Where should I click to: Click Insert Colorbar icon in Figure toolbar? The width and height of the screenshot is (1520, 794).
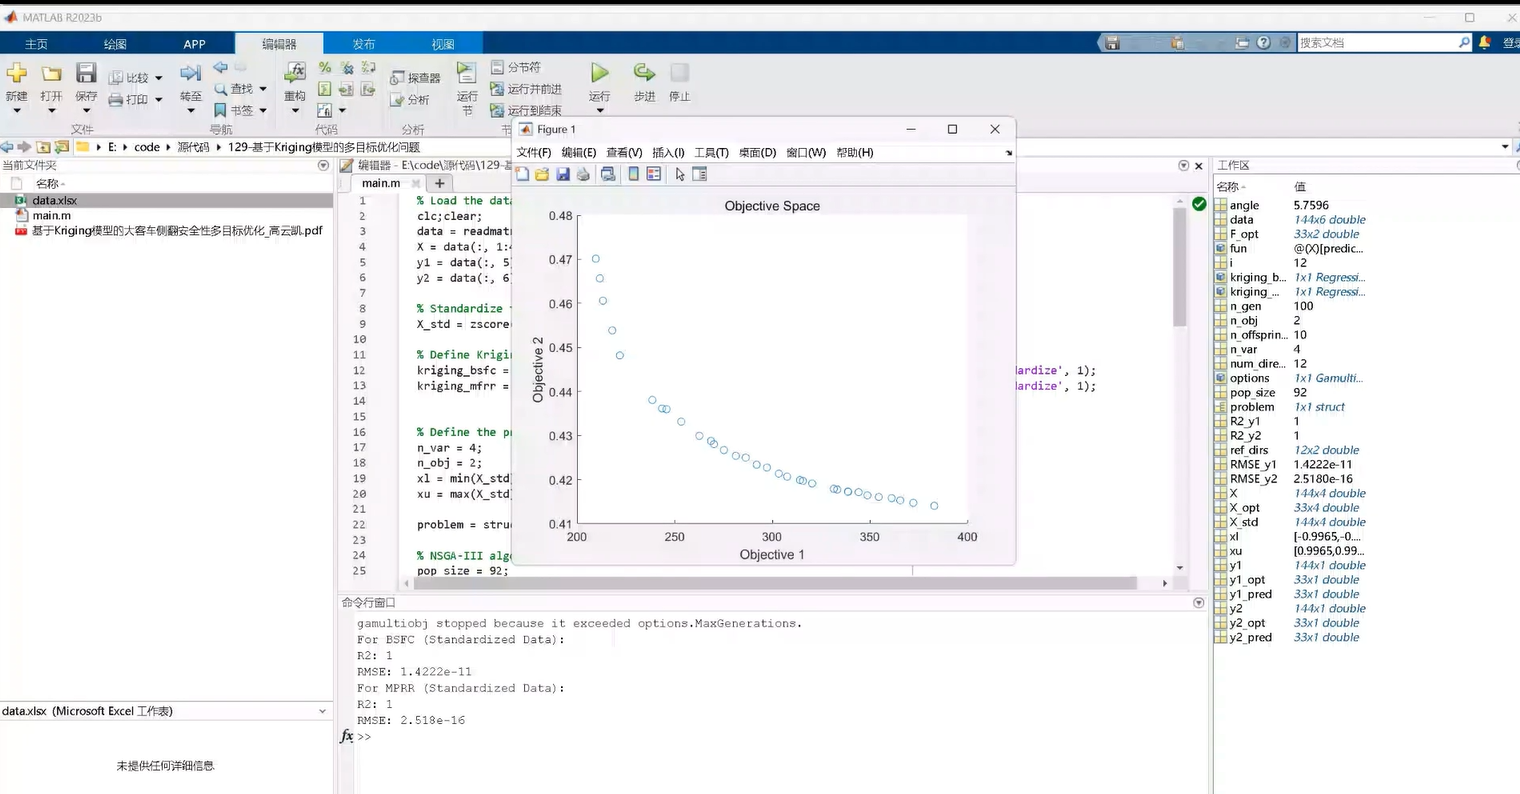(x=633, y=174)
